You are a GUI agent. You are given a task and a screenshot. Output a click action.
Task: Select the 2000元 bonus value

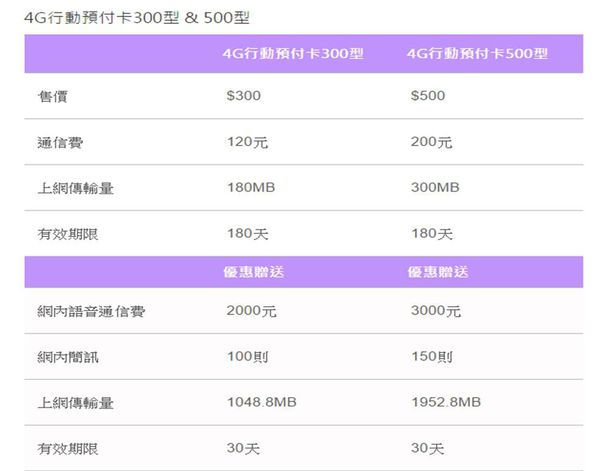pos(252,312)
